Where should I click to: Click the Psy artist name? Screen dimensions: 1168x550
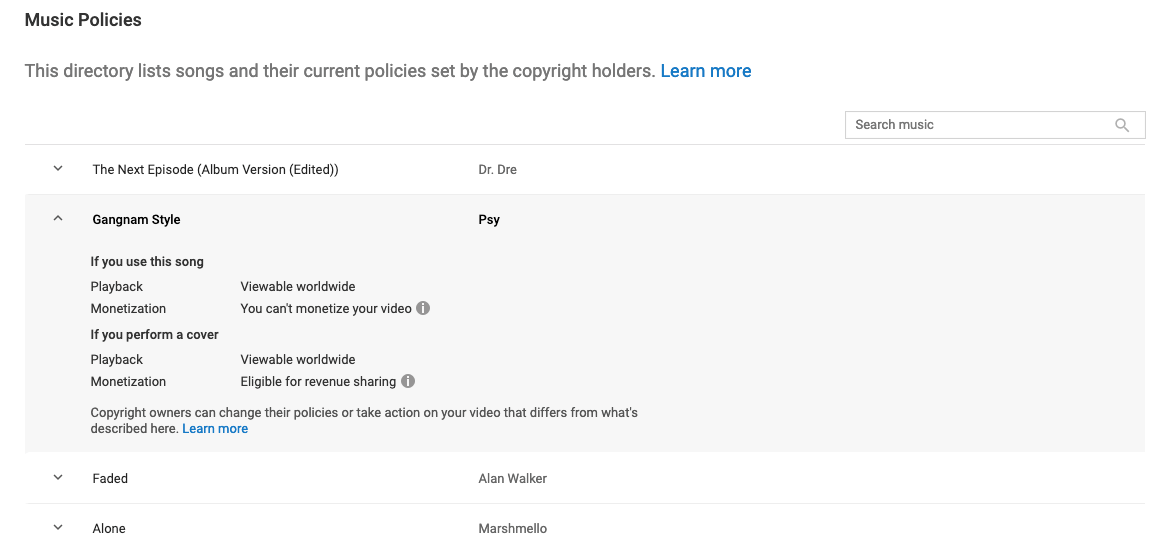tap(489, 220)
